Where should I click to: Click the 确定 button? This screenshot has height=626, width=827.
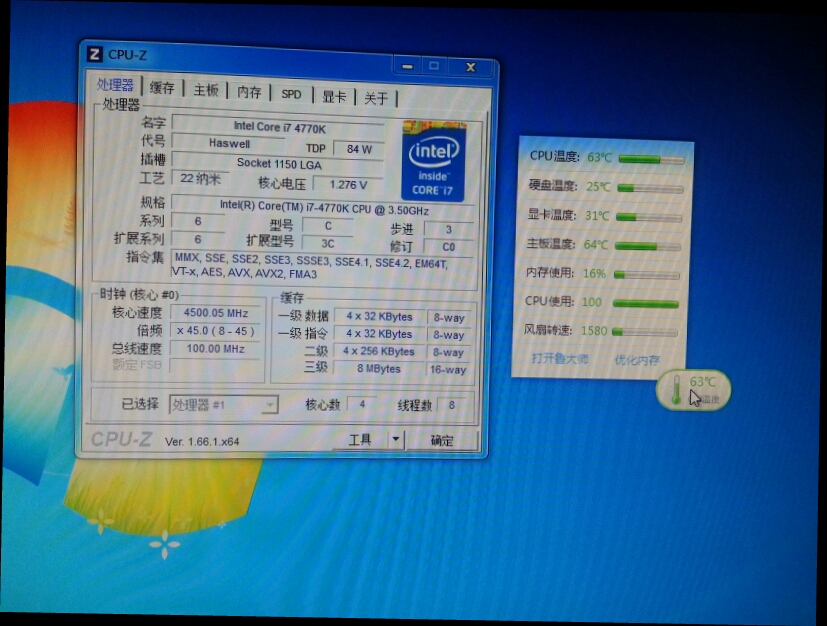pyautogui.click(x=442, y=440)
